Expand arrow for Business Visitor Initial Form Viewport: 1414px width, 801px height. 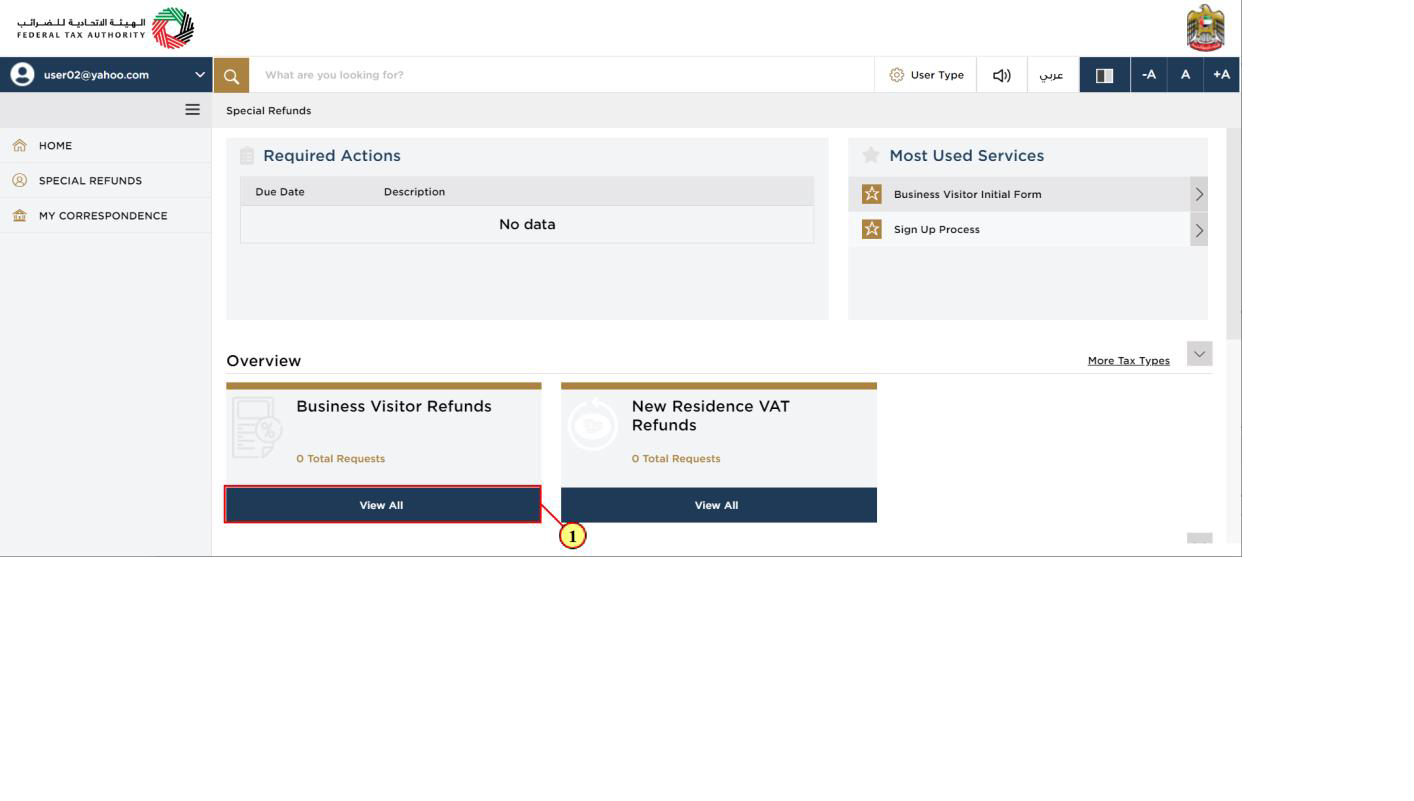click(x=1199, y=194)
